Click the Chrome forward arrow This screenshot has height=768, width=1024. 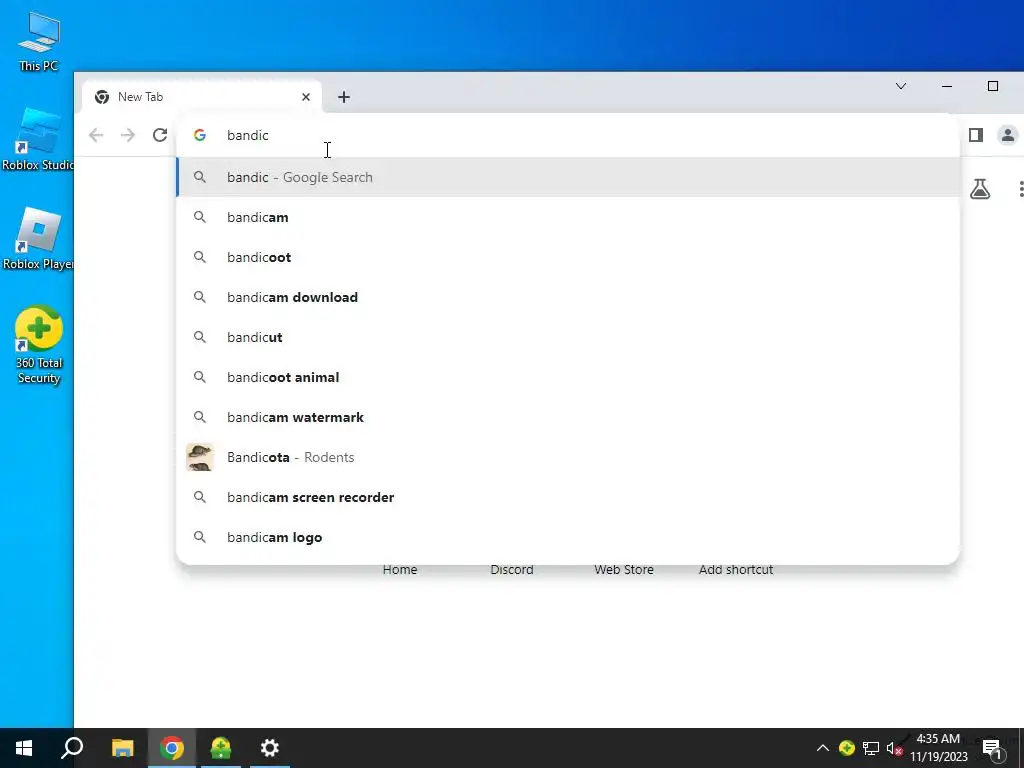click(x=128, y=135)
